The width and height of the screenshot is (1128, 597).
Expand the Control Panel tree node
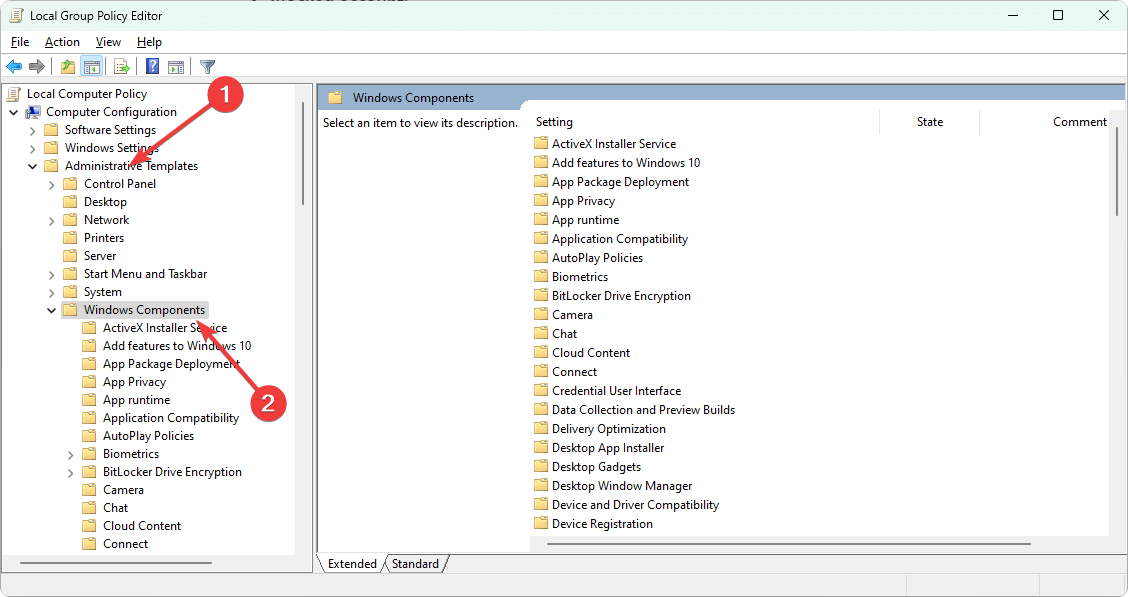coord(51,184)
